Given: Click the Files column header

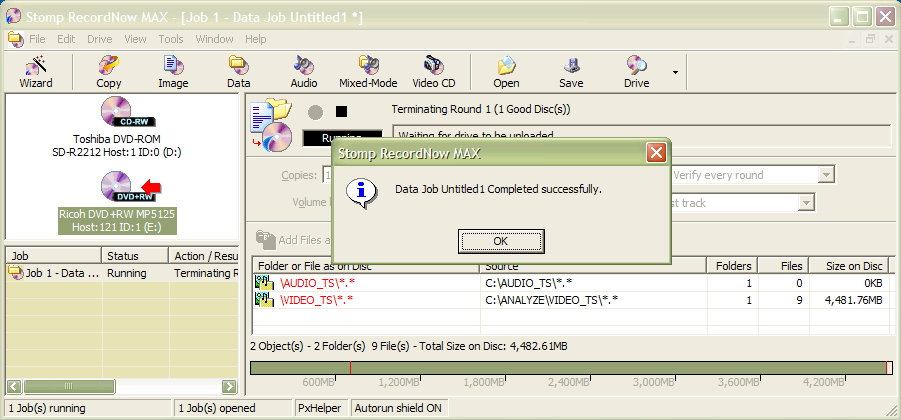Looking at the screenshot, I should click(x=784, y=266).
